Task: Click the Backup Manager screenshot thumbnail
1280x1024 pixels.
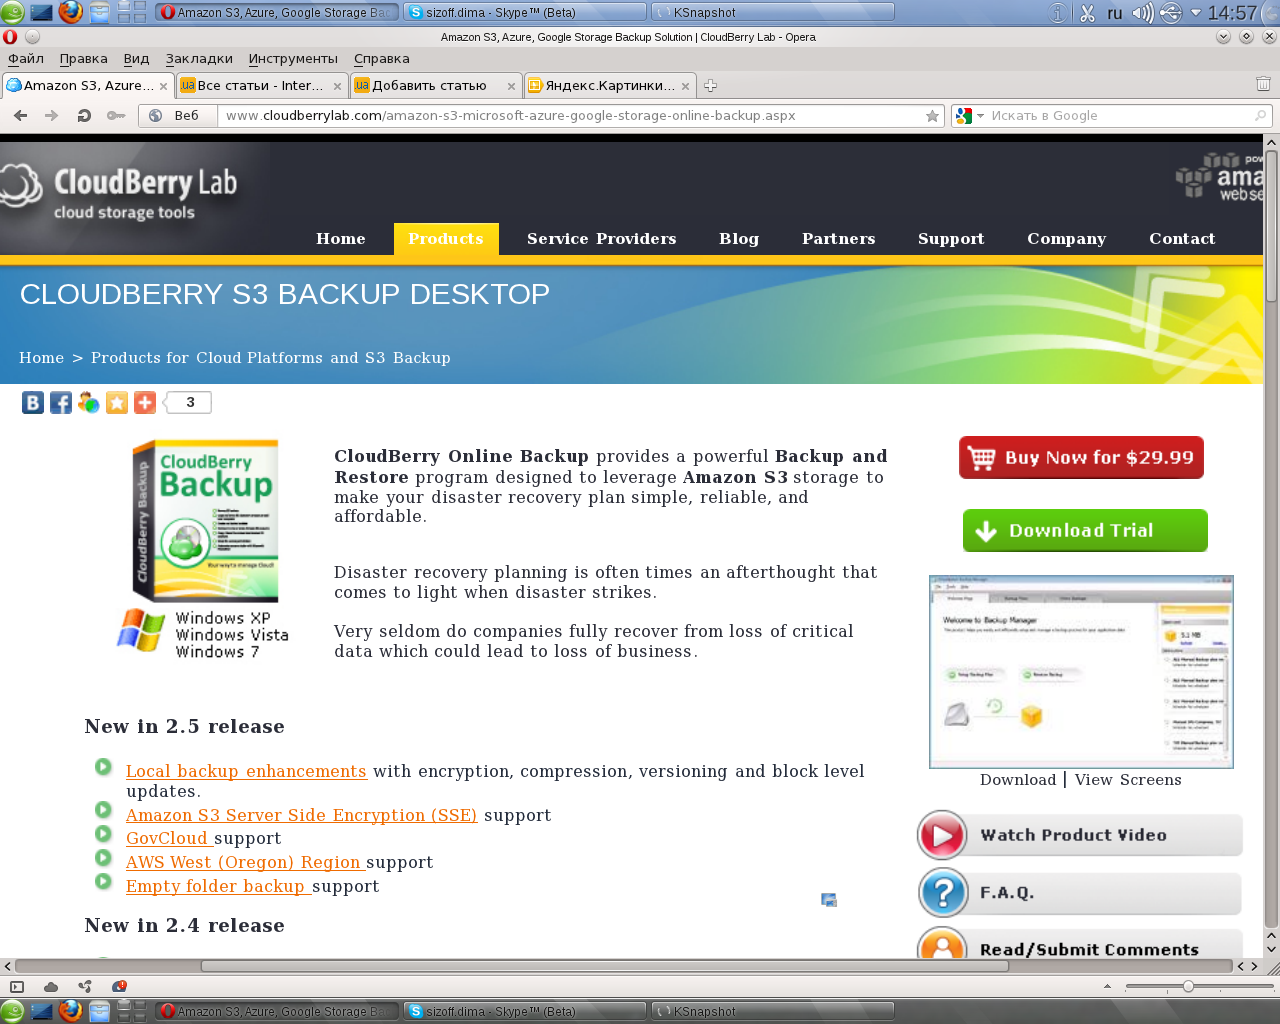Action: (1081, 672)
